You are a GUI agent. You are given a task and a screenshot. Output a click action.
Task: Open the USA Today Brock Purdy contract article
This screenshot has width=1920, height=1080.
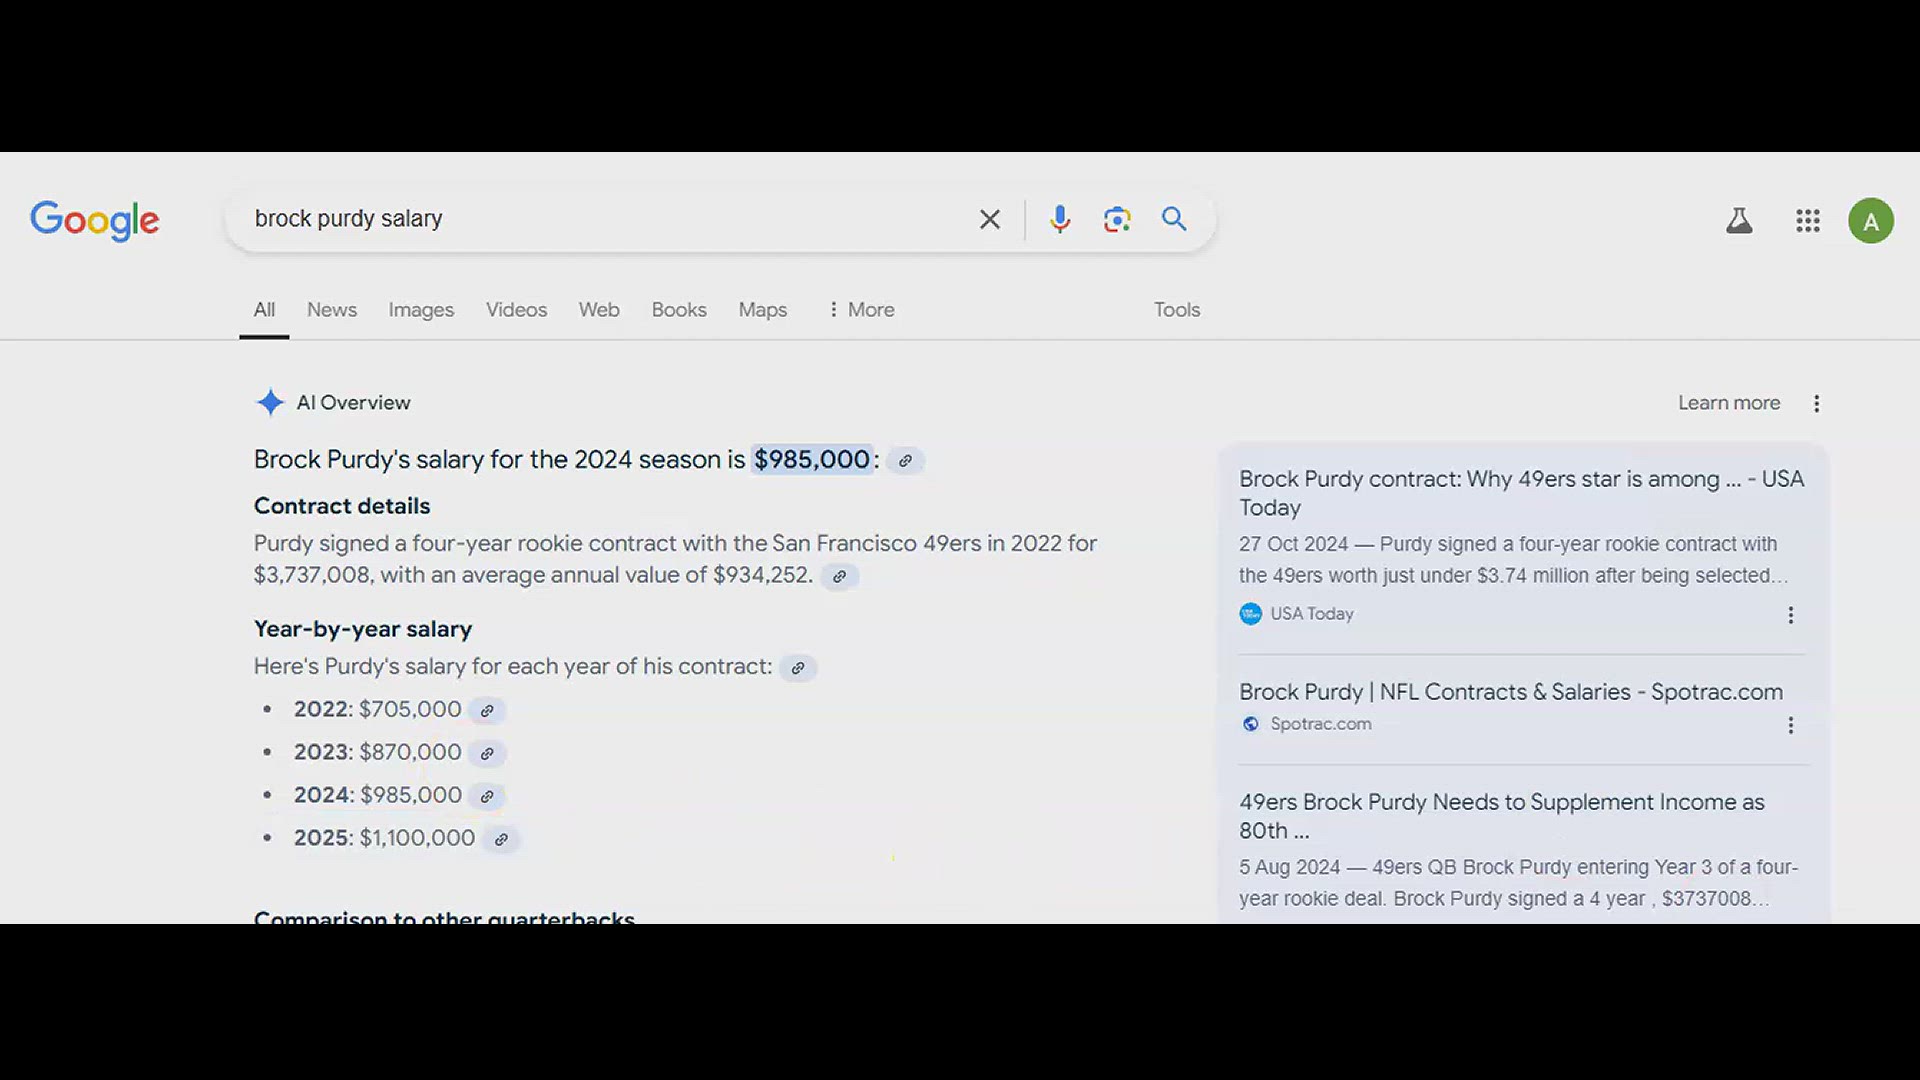pyautogui.click(x=1521, y=493)
